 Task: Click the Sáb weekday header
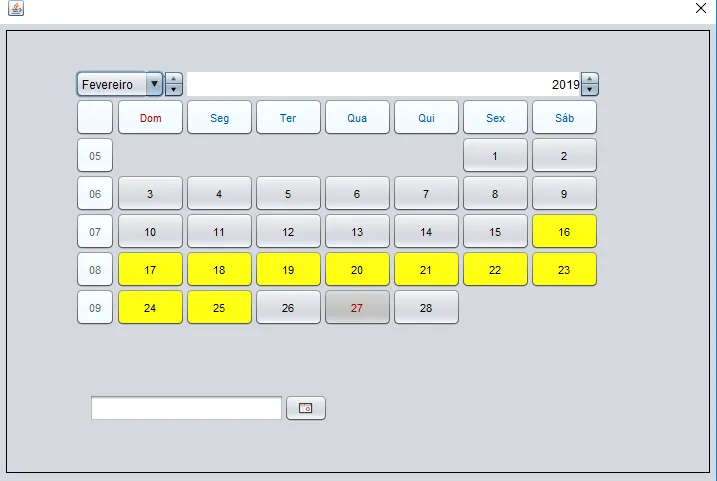[x=564, y=118]
